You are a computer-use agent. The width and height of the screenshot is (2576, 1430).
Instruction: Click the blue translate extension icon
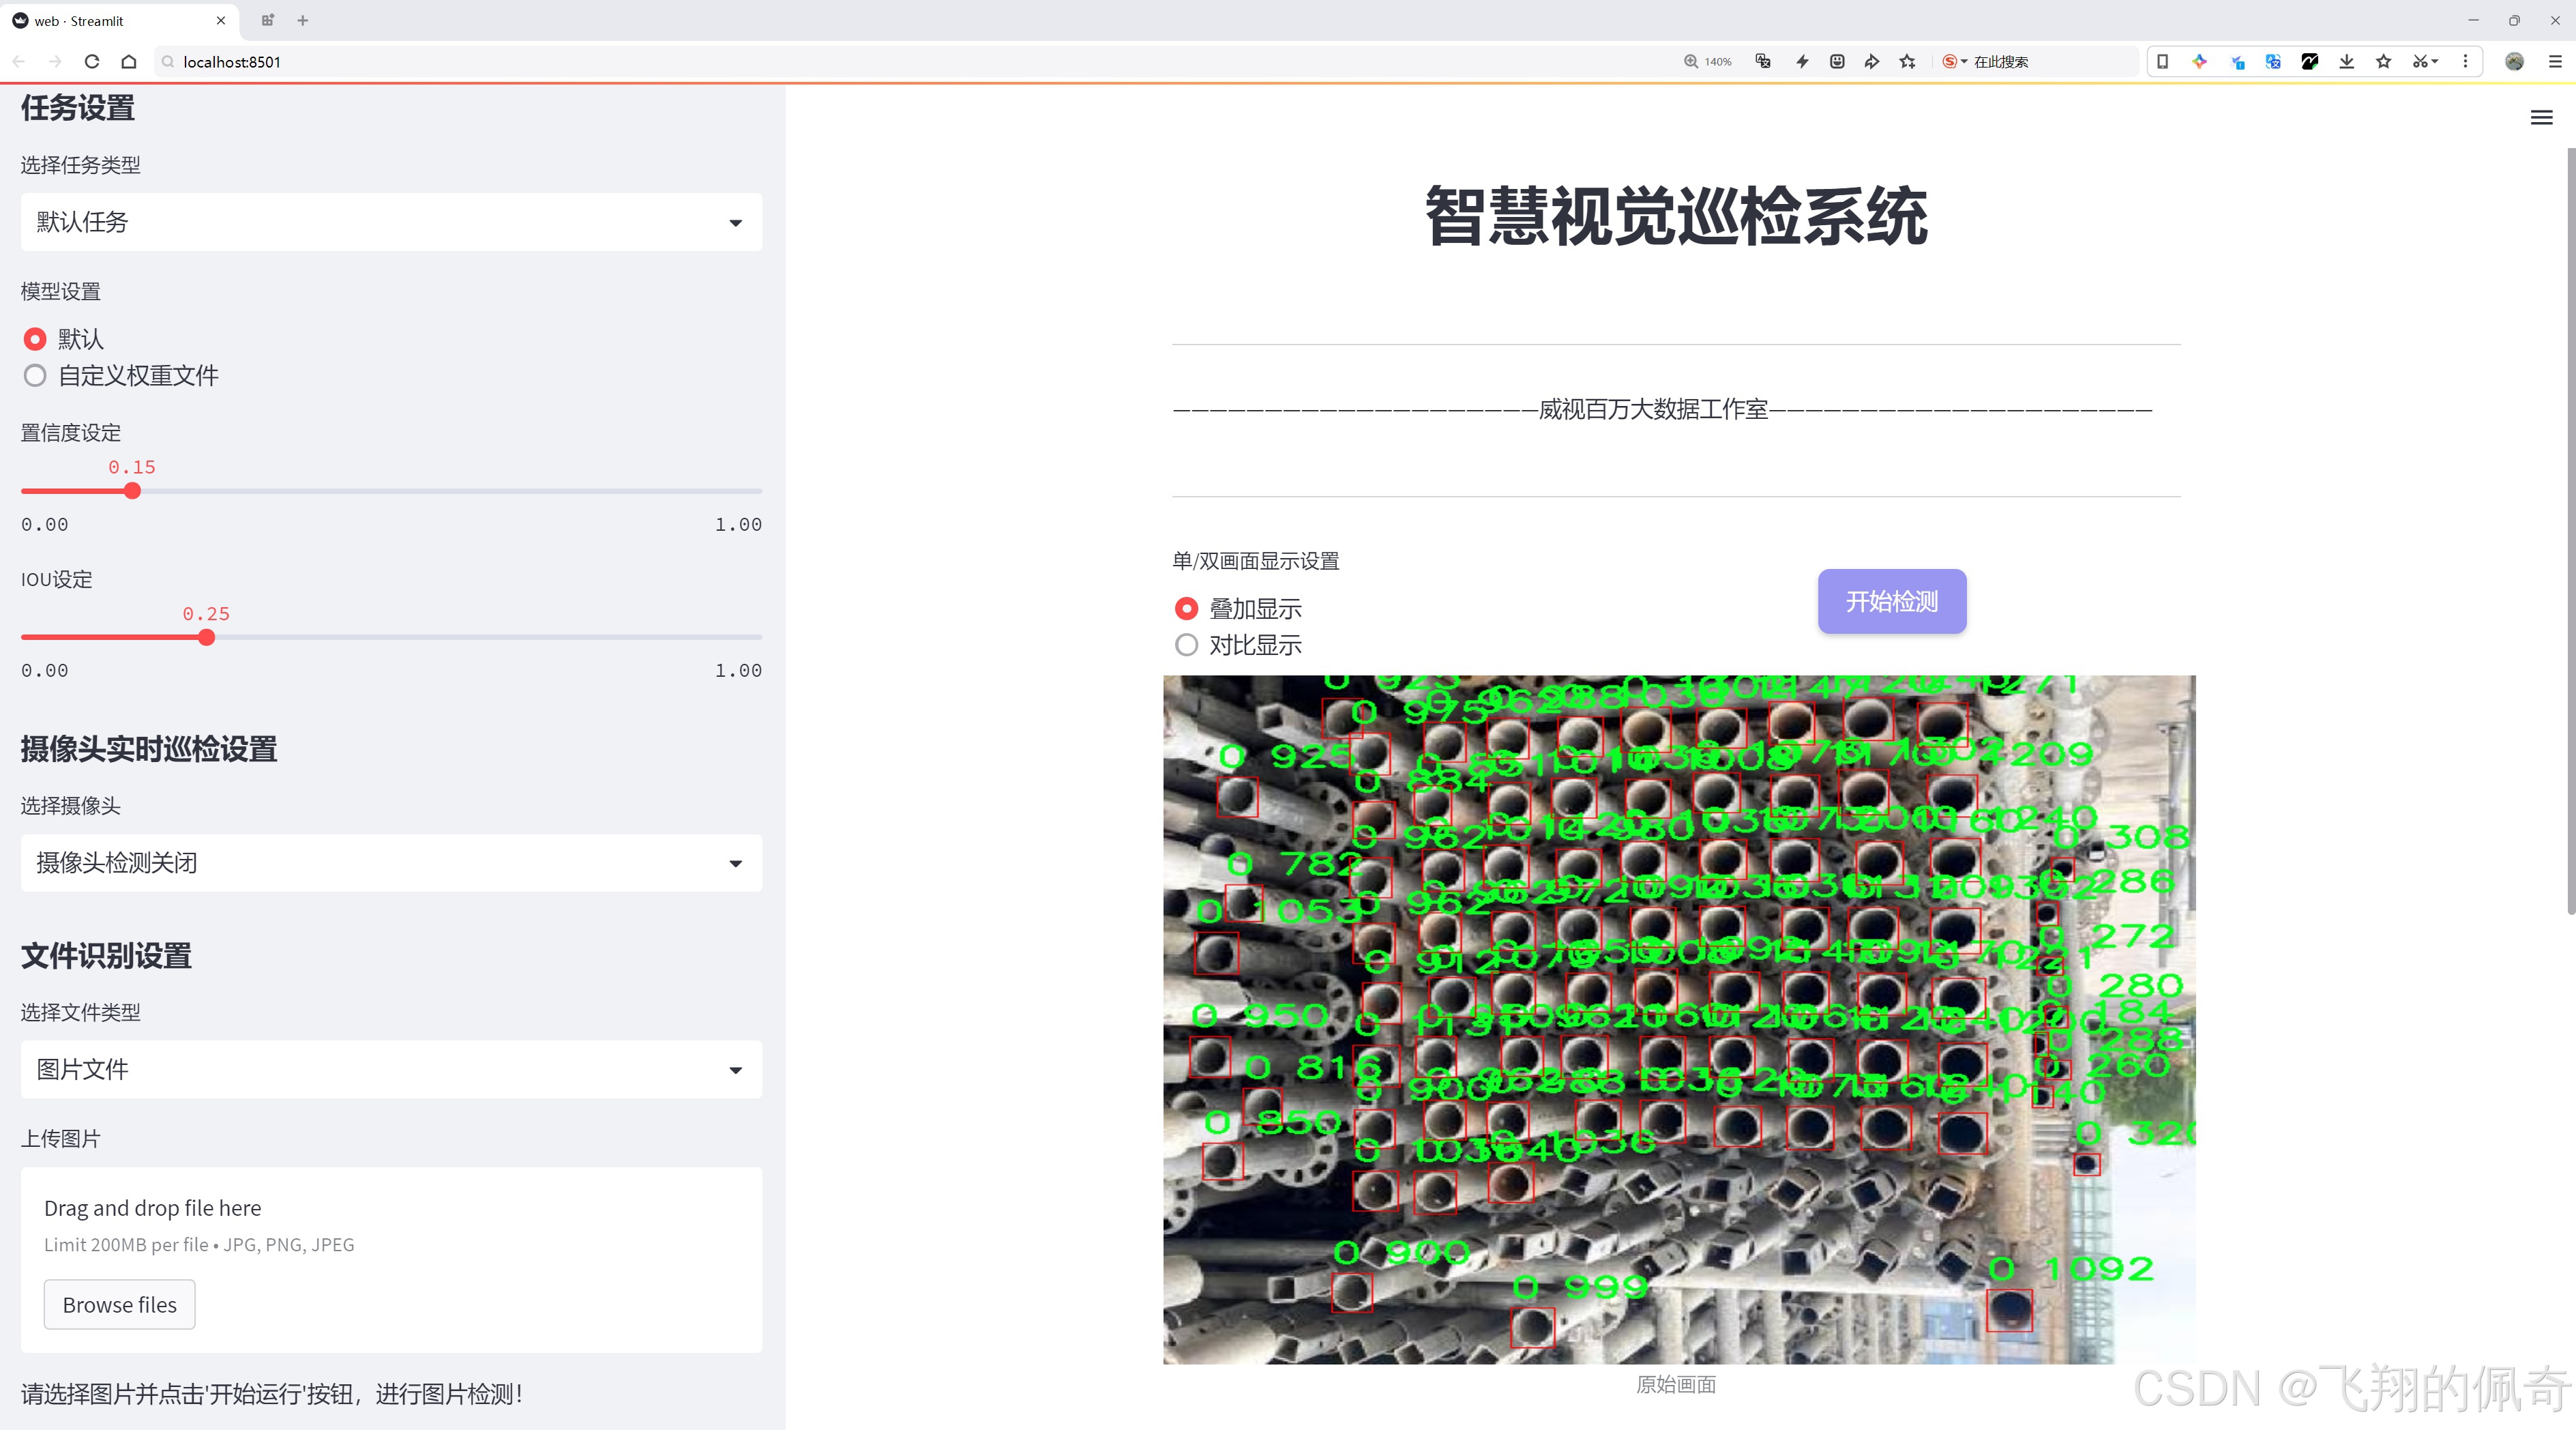(2273, 61)
